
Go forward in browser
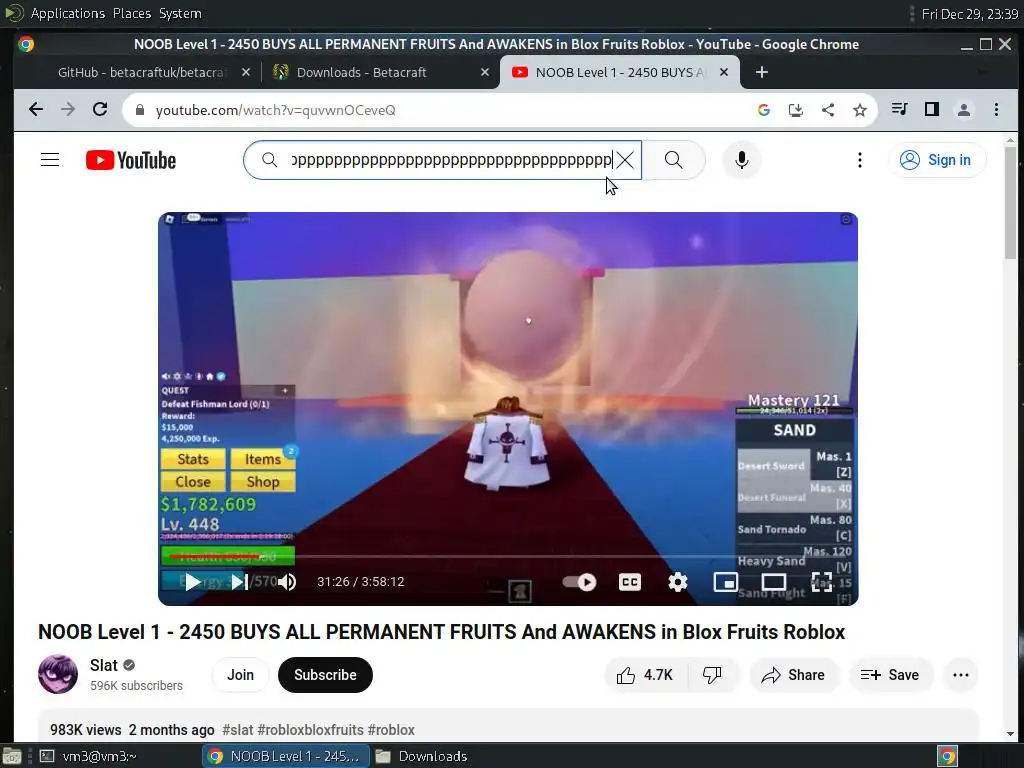tap(68, 110)
